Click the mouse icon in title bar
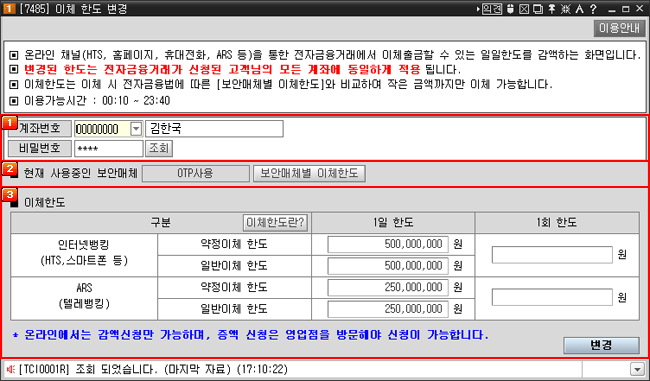650x381 pixels. [x=510, y=9]
